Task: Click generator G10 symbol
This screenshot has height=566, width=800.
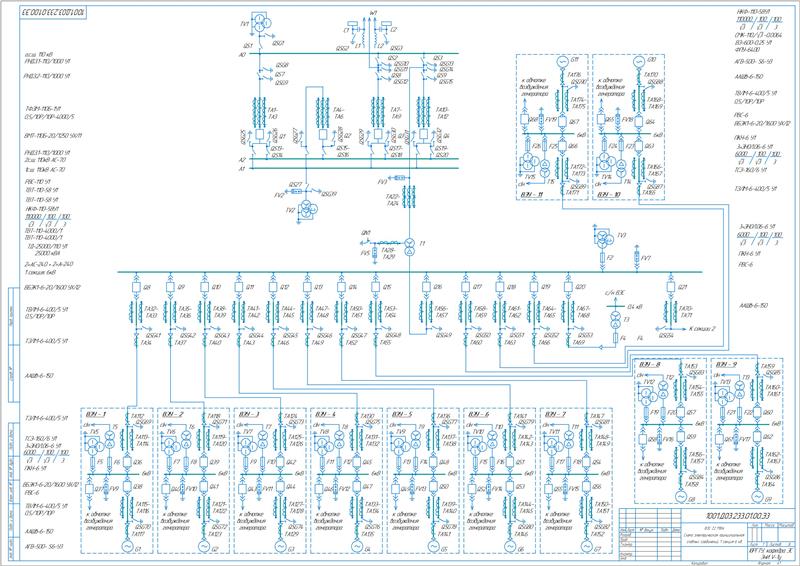Action: [x=638, y=62]
